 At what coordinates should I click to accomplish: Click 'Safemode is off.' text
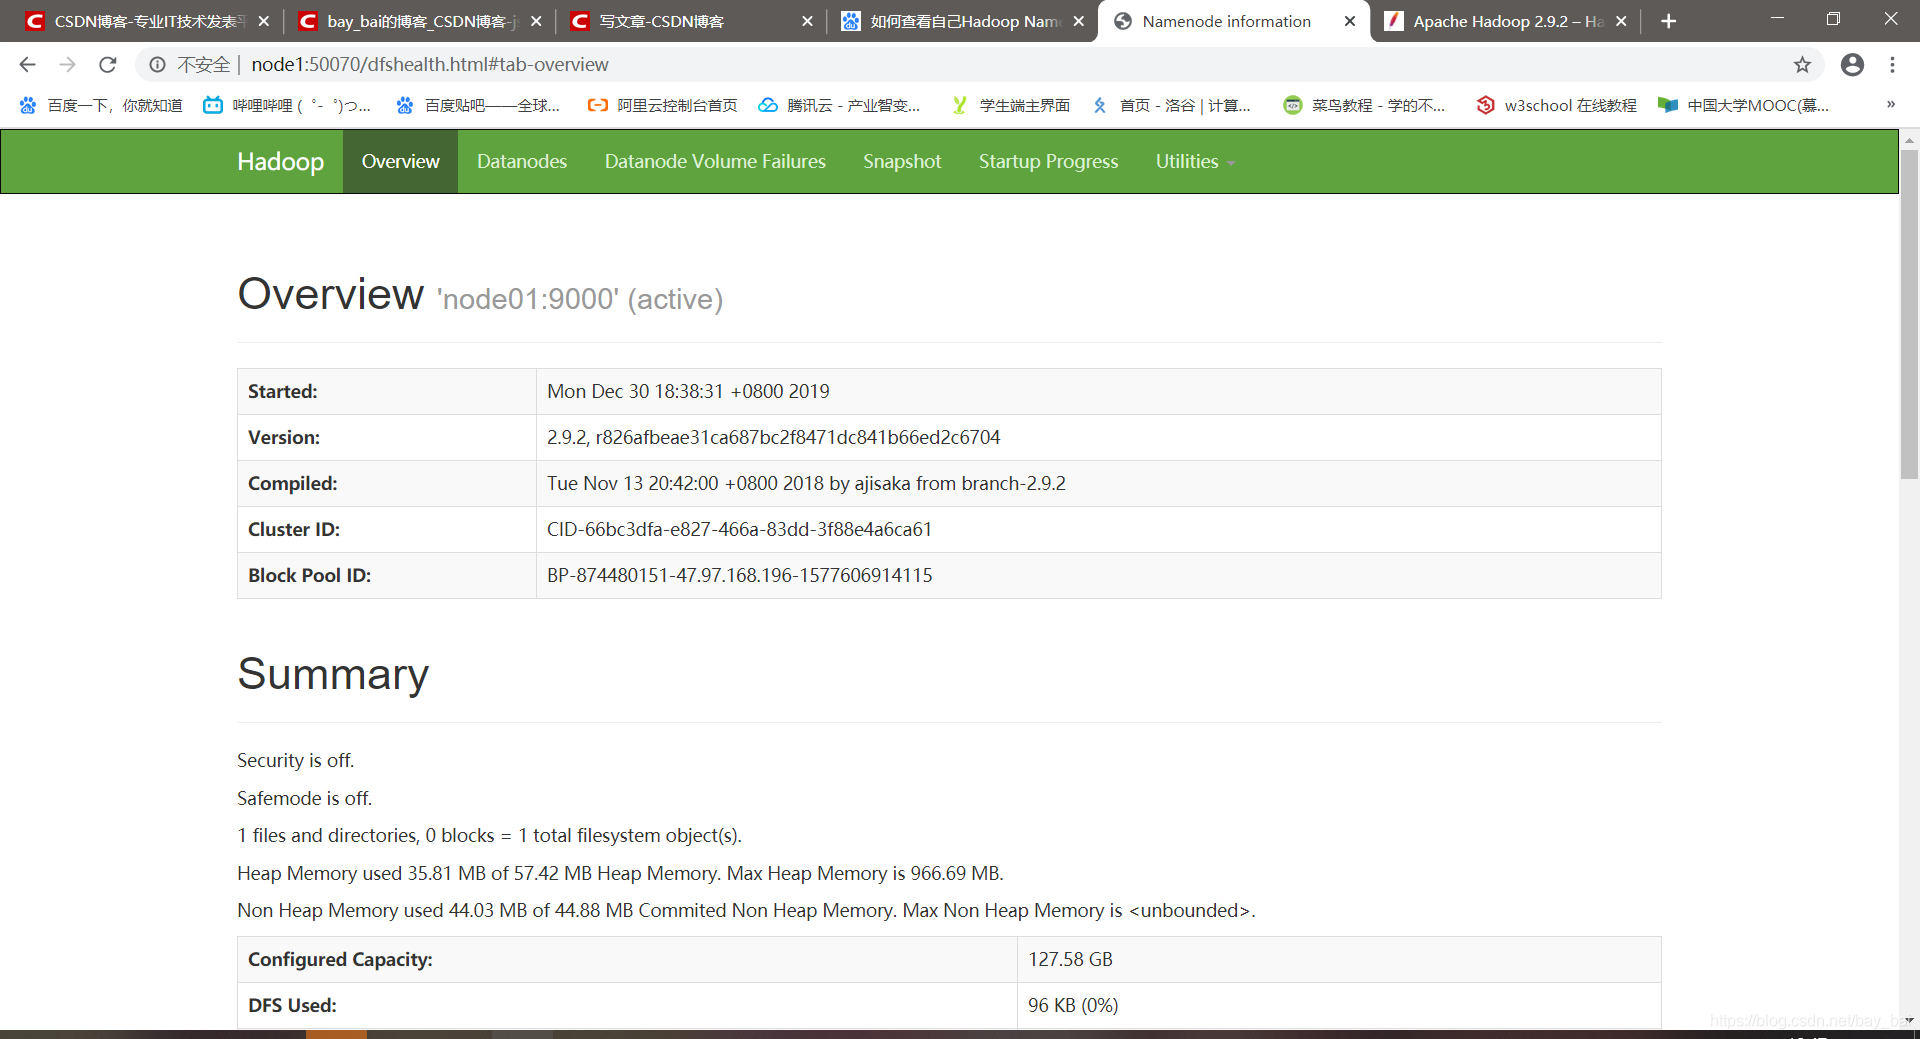[x=304, y=799]
